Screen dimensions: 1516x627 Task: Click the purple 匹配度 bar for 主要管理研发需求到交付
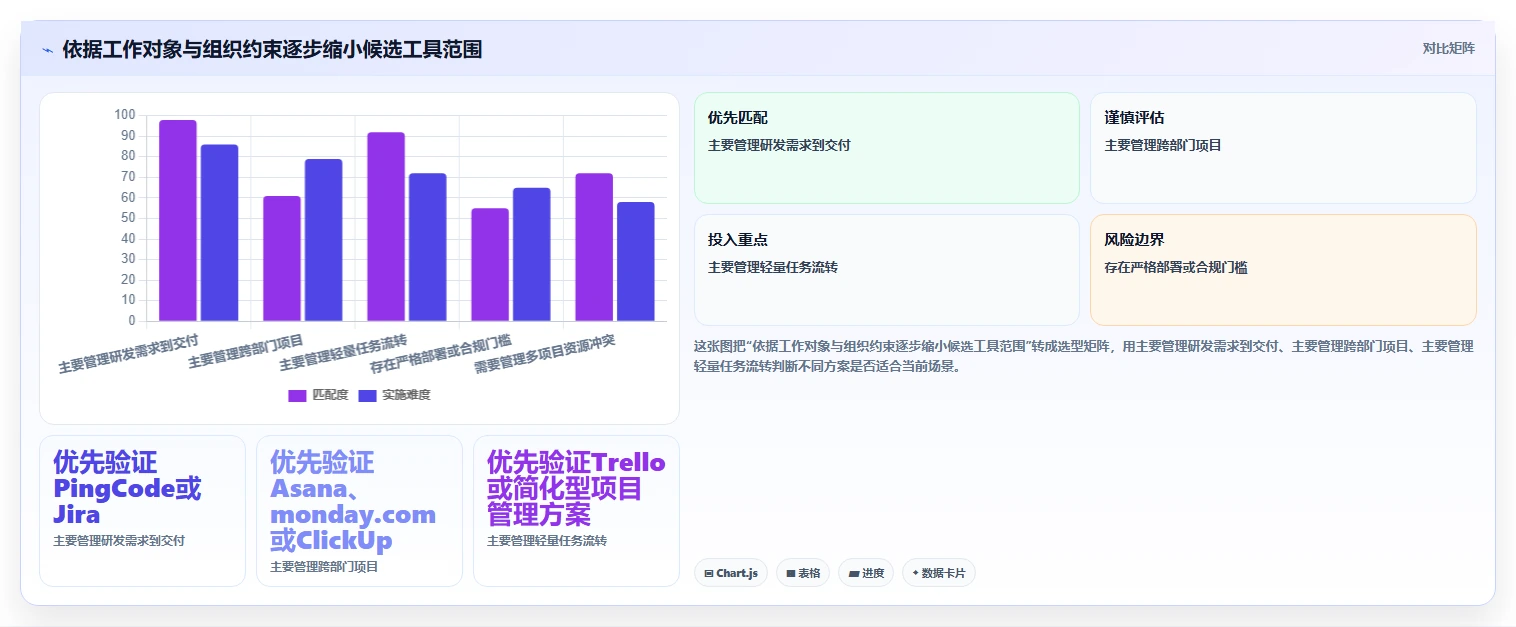click(x=178, y=220)
